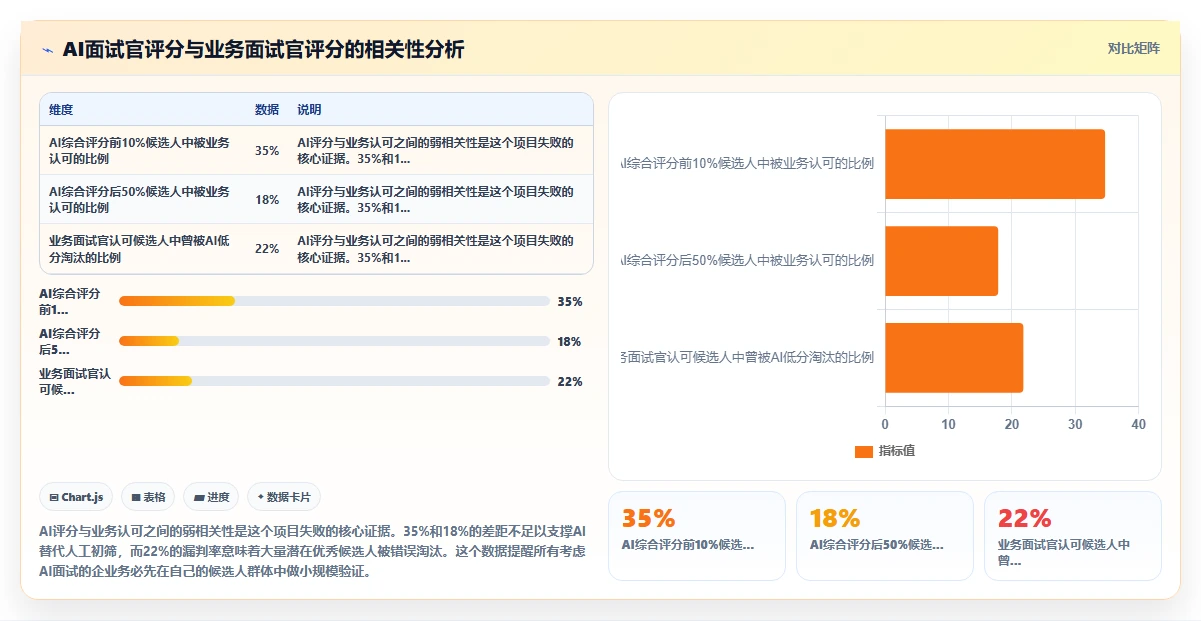This screenshot has width=1201, height=621.
Task: Click the 数据 column header
Action: click(x=267, y=110)
